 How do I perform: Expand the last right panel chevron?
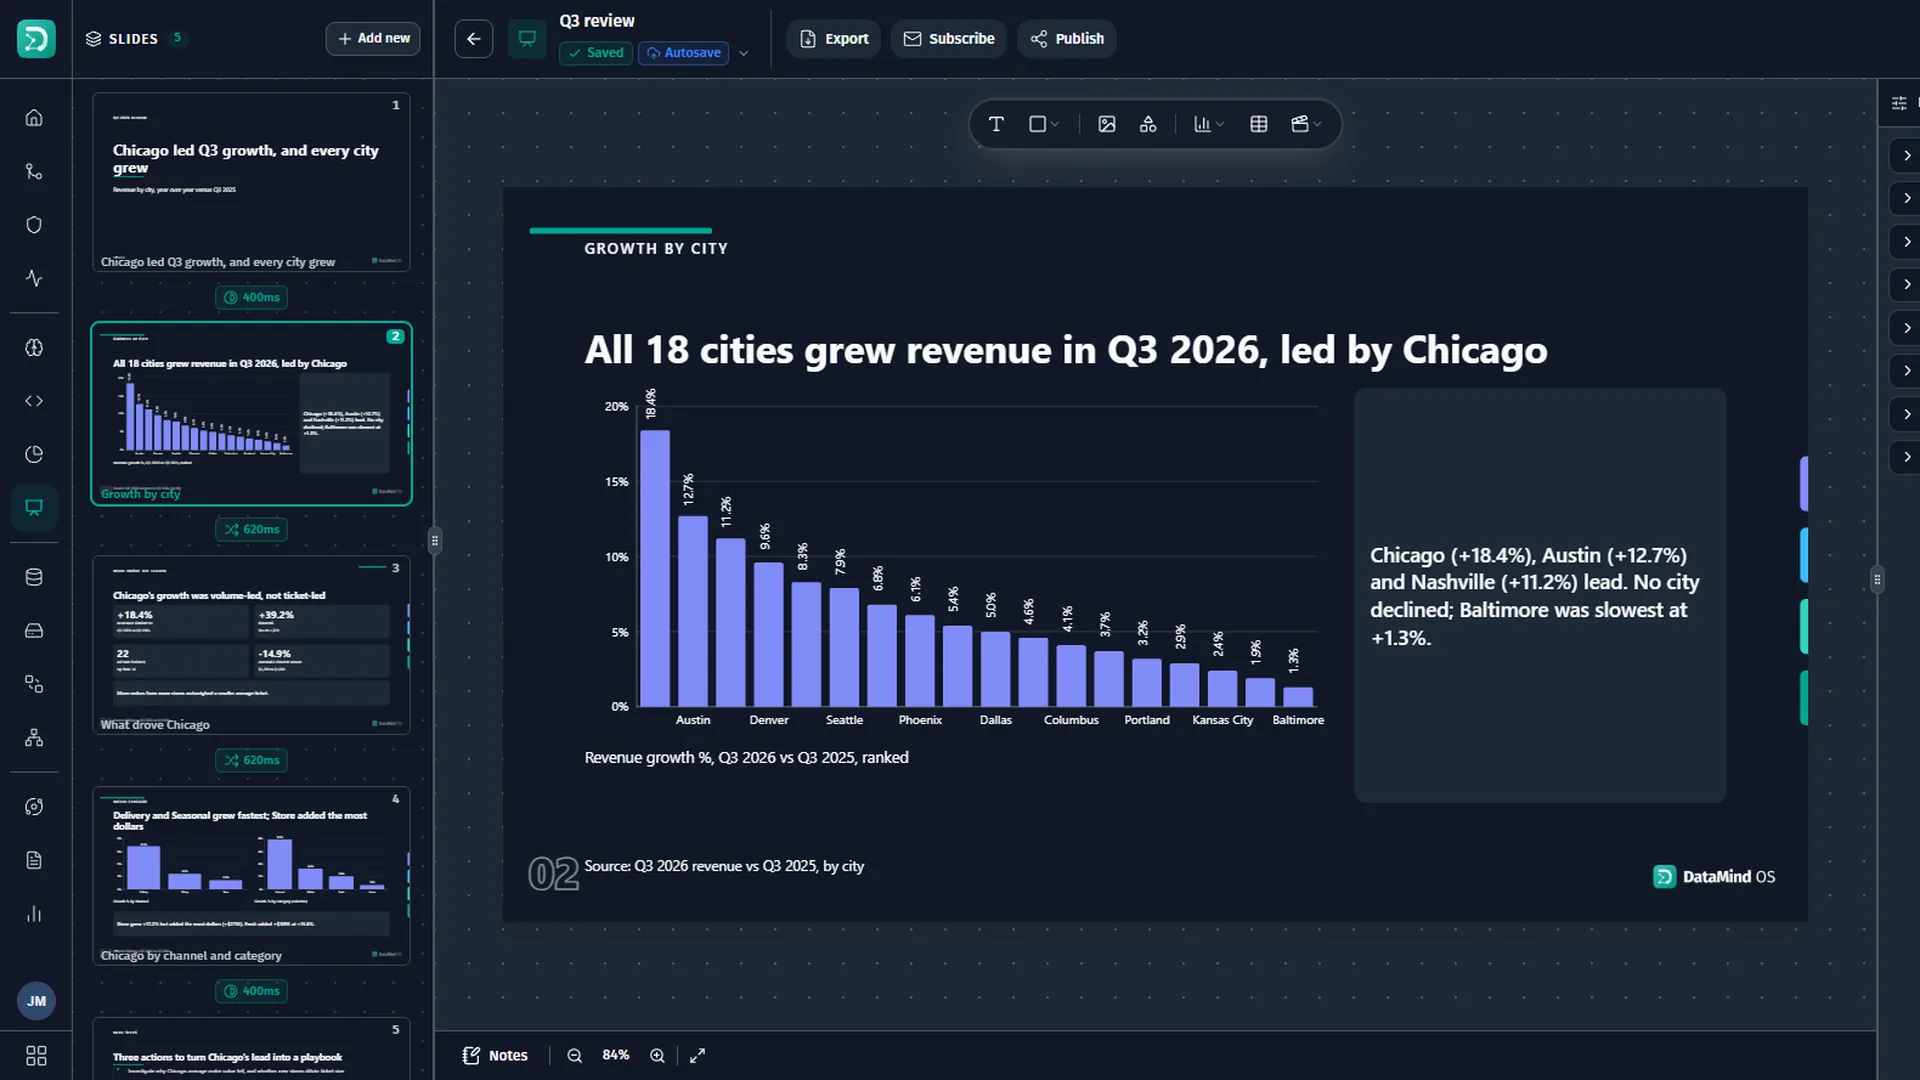tap(1906, 457)
